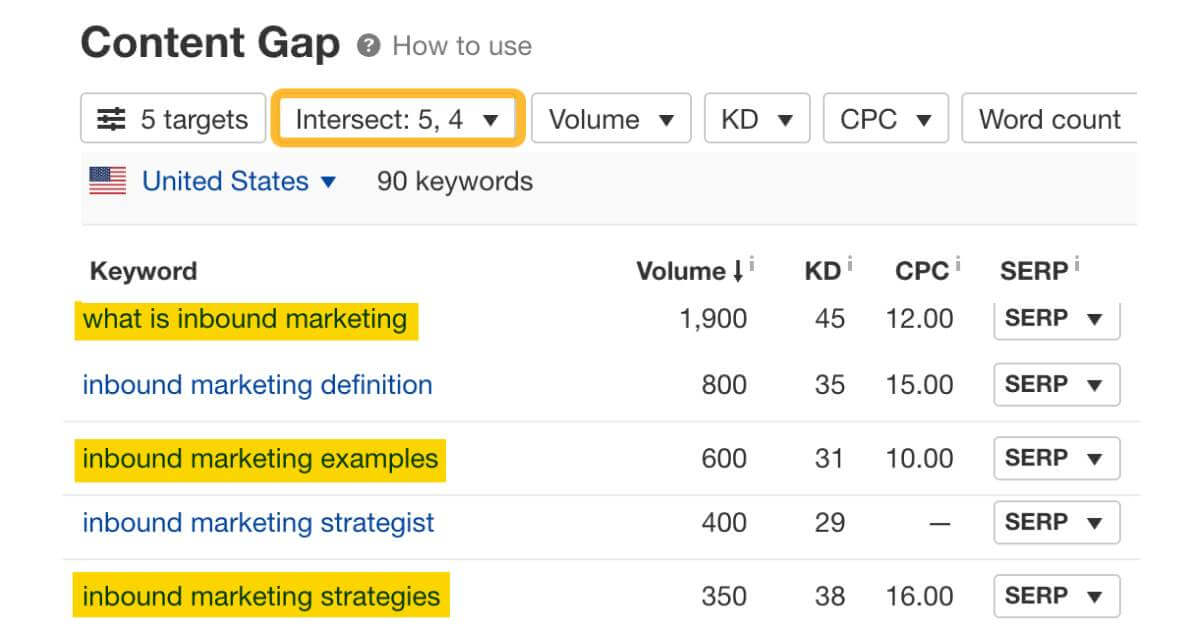
Task: Open keyword inbound marketing strategist
Action: 258,523
